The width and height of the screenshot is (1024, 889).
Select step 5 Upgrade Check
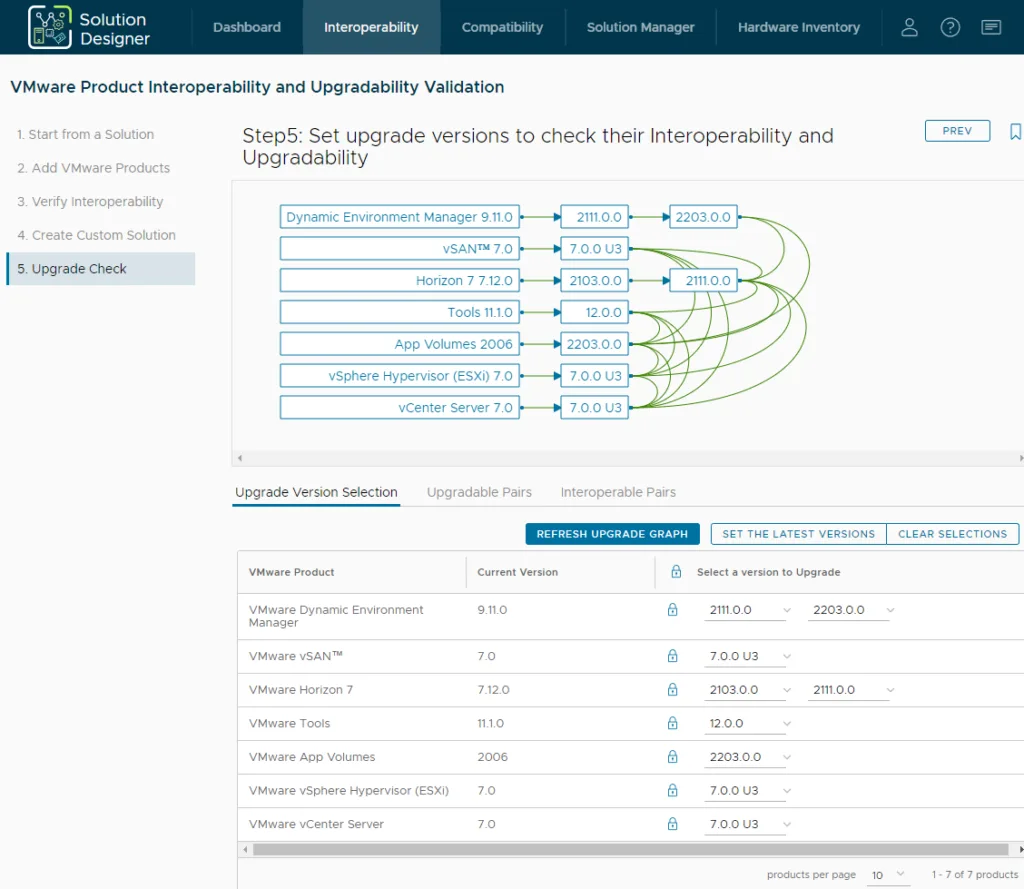(101, 268)
